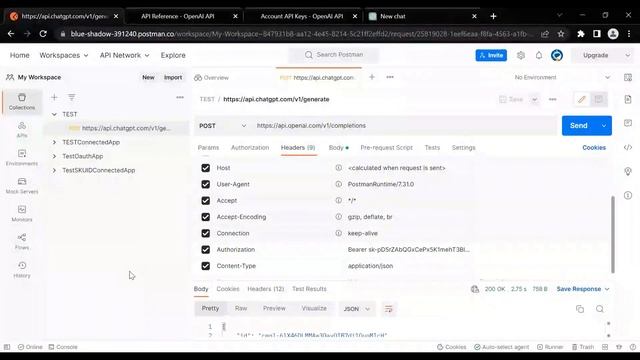Click the Import button

(x=173, y=77)
